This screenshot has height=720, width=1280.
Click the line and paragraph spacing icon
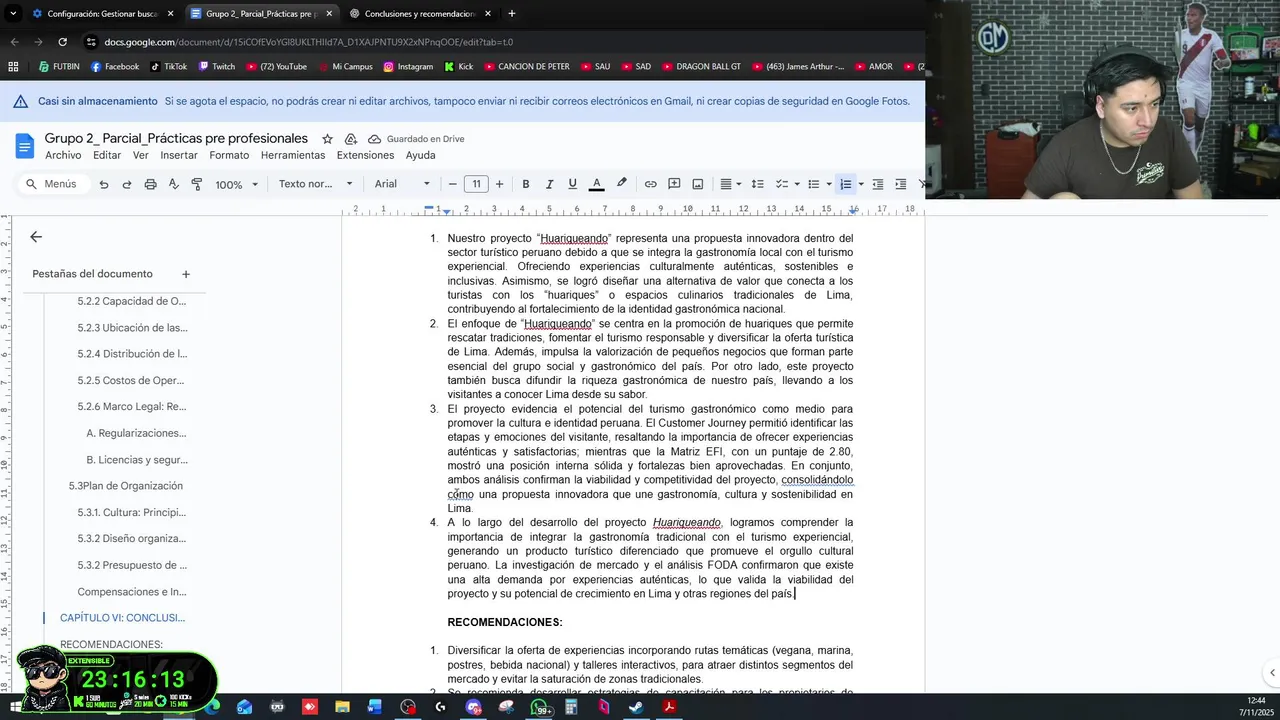pos(757,184)
